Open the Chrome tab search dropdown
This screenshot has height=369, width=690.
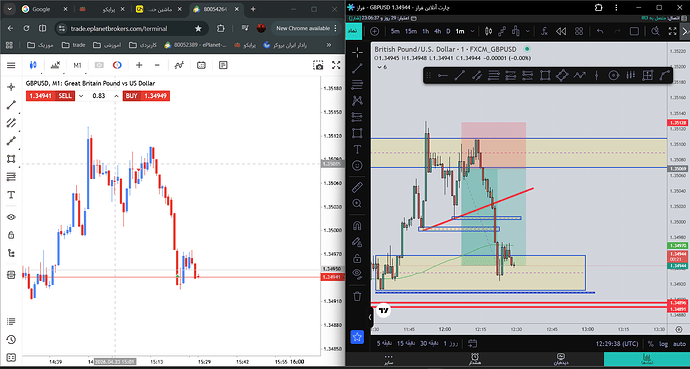pyautogui.click(x=11, y=9)
